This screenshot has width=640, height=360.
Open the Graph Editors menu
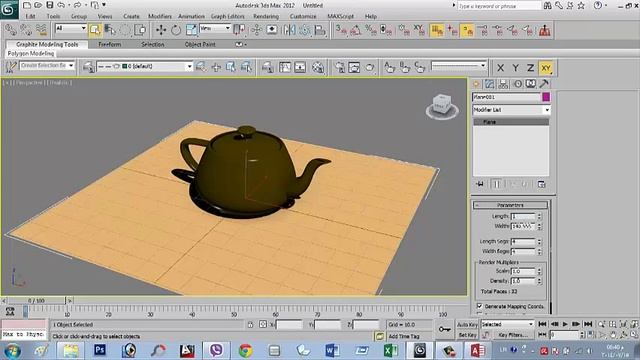228,16
